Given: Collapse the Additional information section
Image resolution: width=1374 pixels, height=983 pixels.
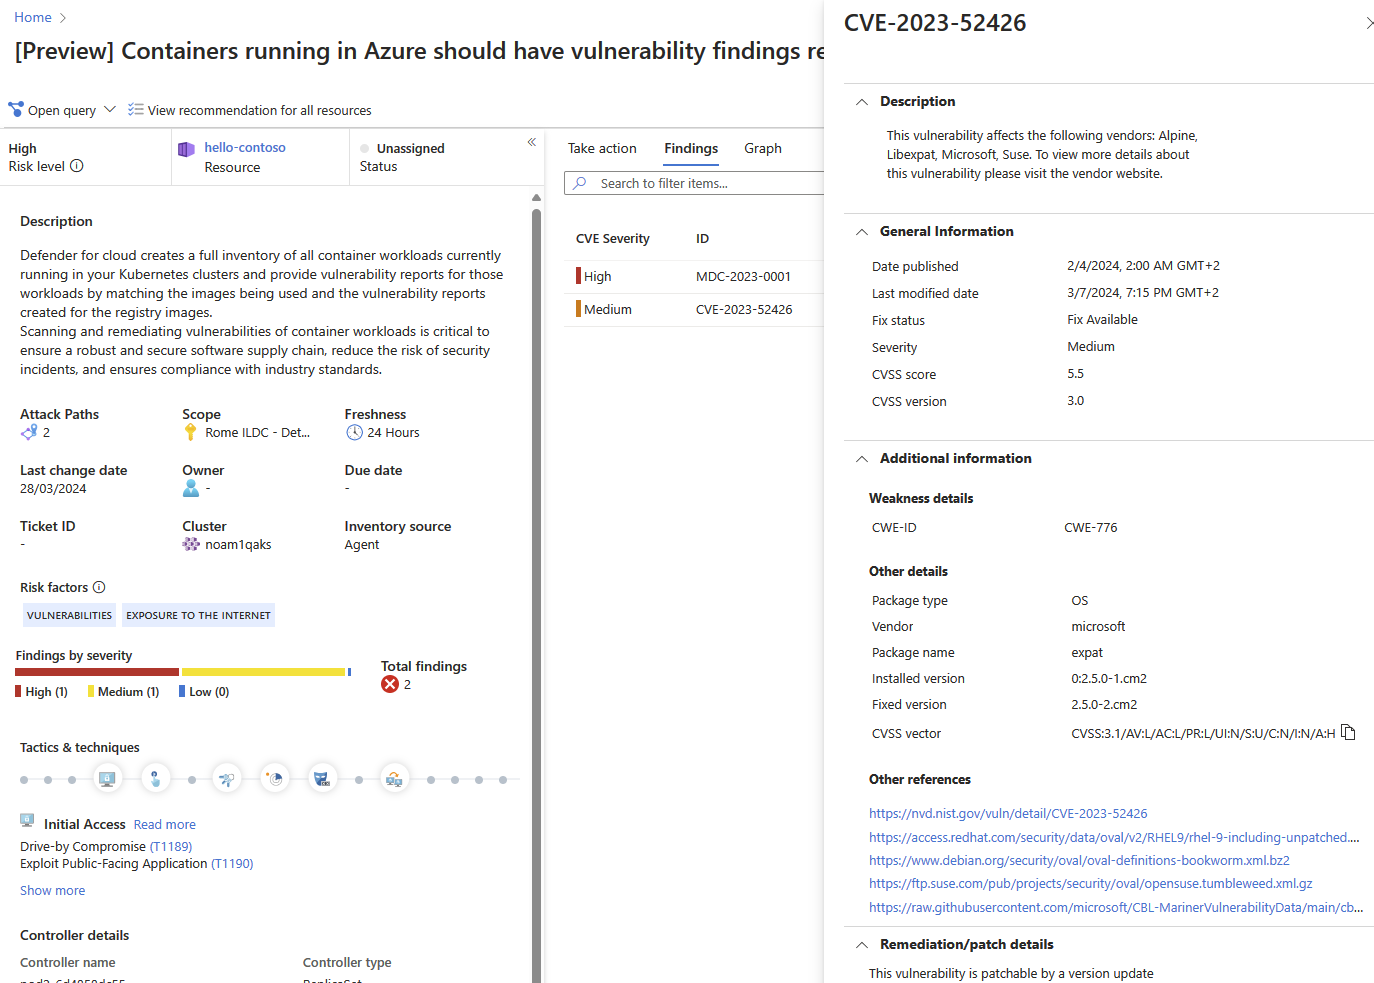Looking at the screenshot, I should click(862, 459).
